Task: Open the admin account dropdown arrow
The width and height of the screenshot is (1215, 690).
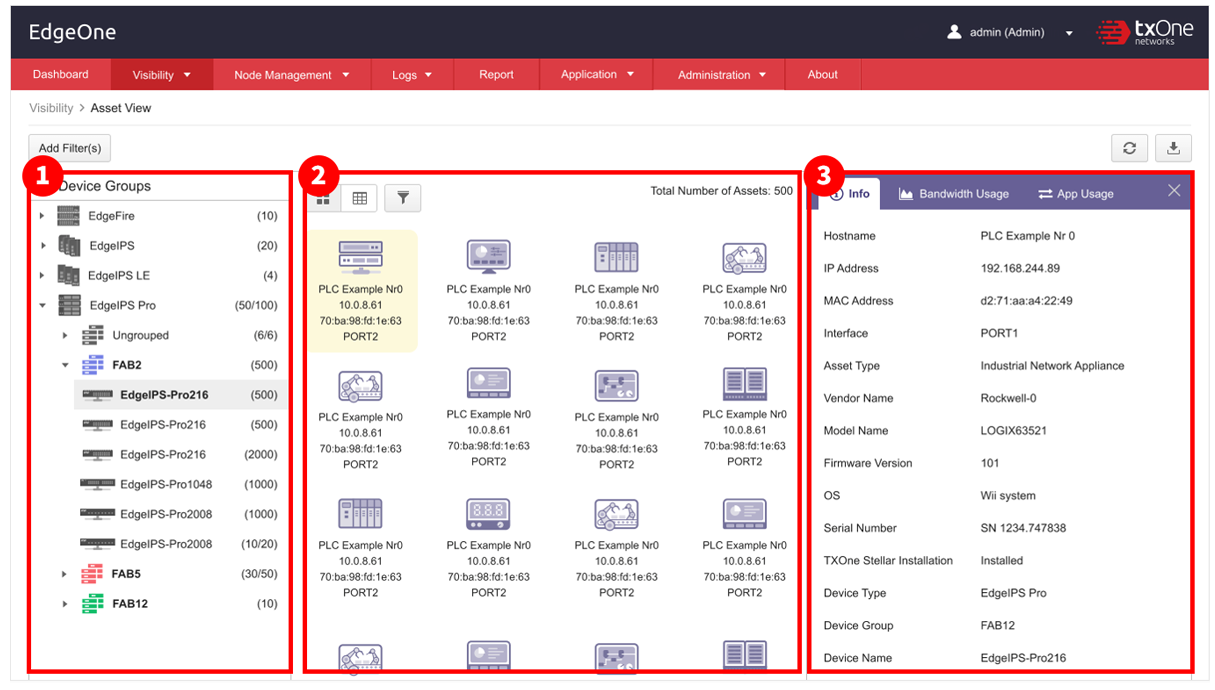Action: pos(1069,33)
